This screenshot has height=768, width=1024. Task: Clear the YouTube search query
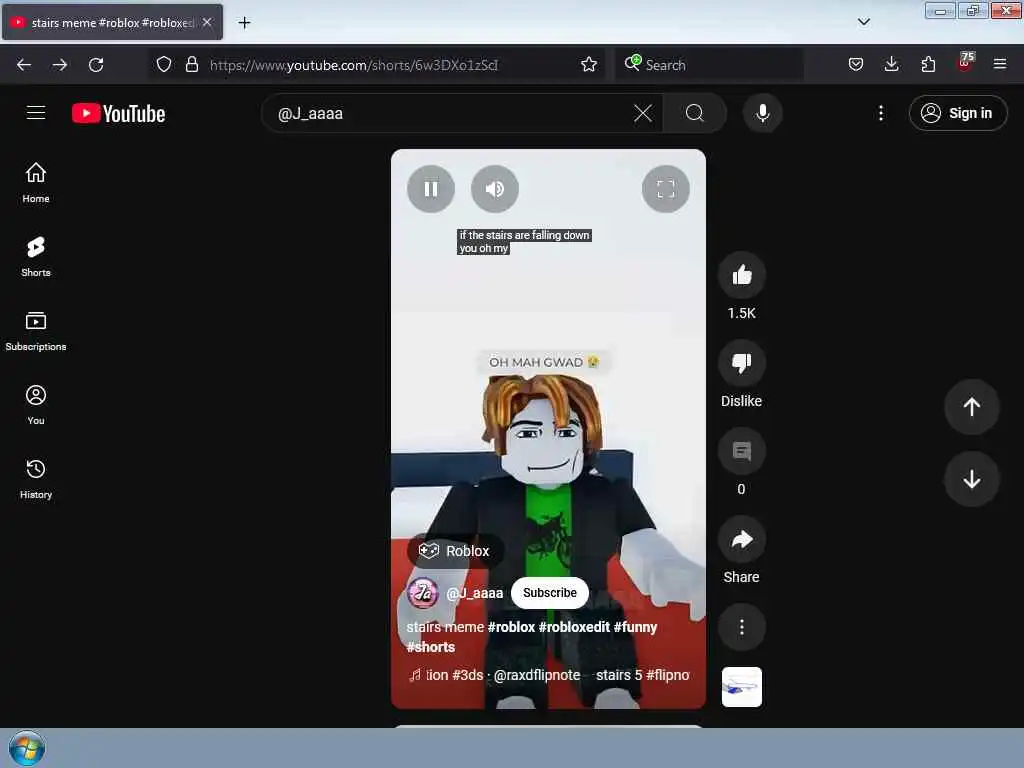643,114
